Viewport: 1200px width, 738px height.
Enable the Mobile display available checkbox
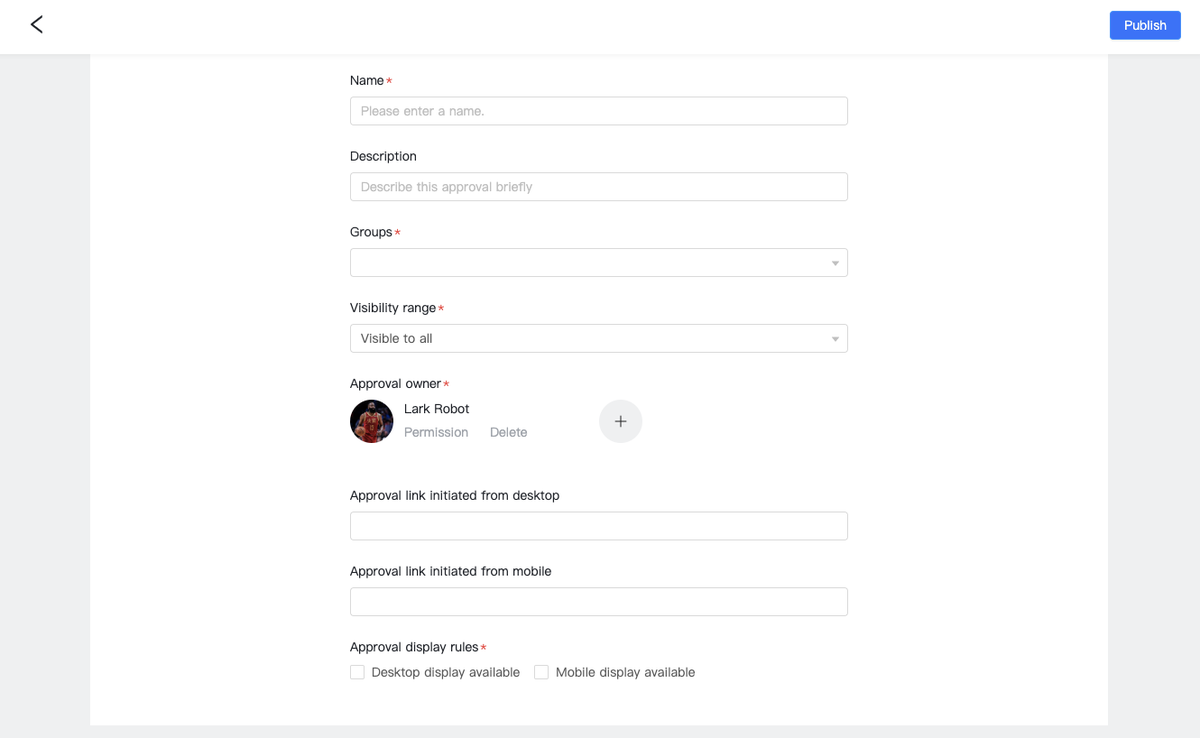click(541, 672)
